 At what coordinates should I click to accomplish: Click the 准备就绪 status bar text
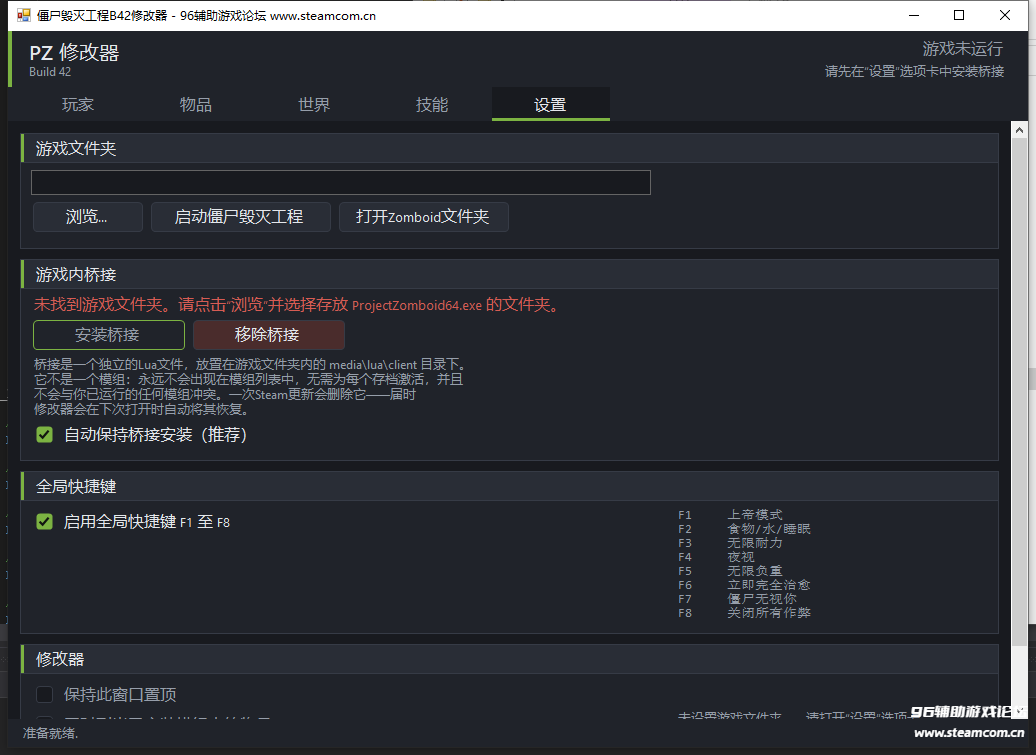pyautogui.click(x=50, y=733)
